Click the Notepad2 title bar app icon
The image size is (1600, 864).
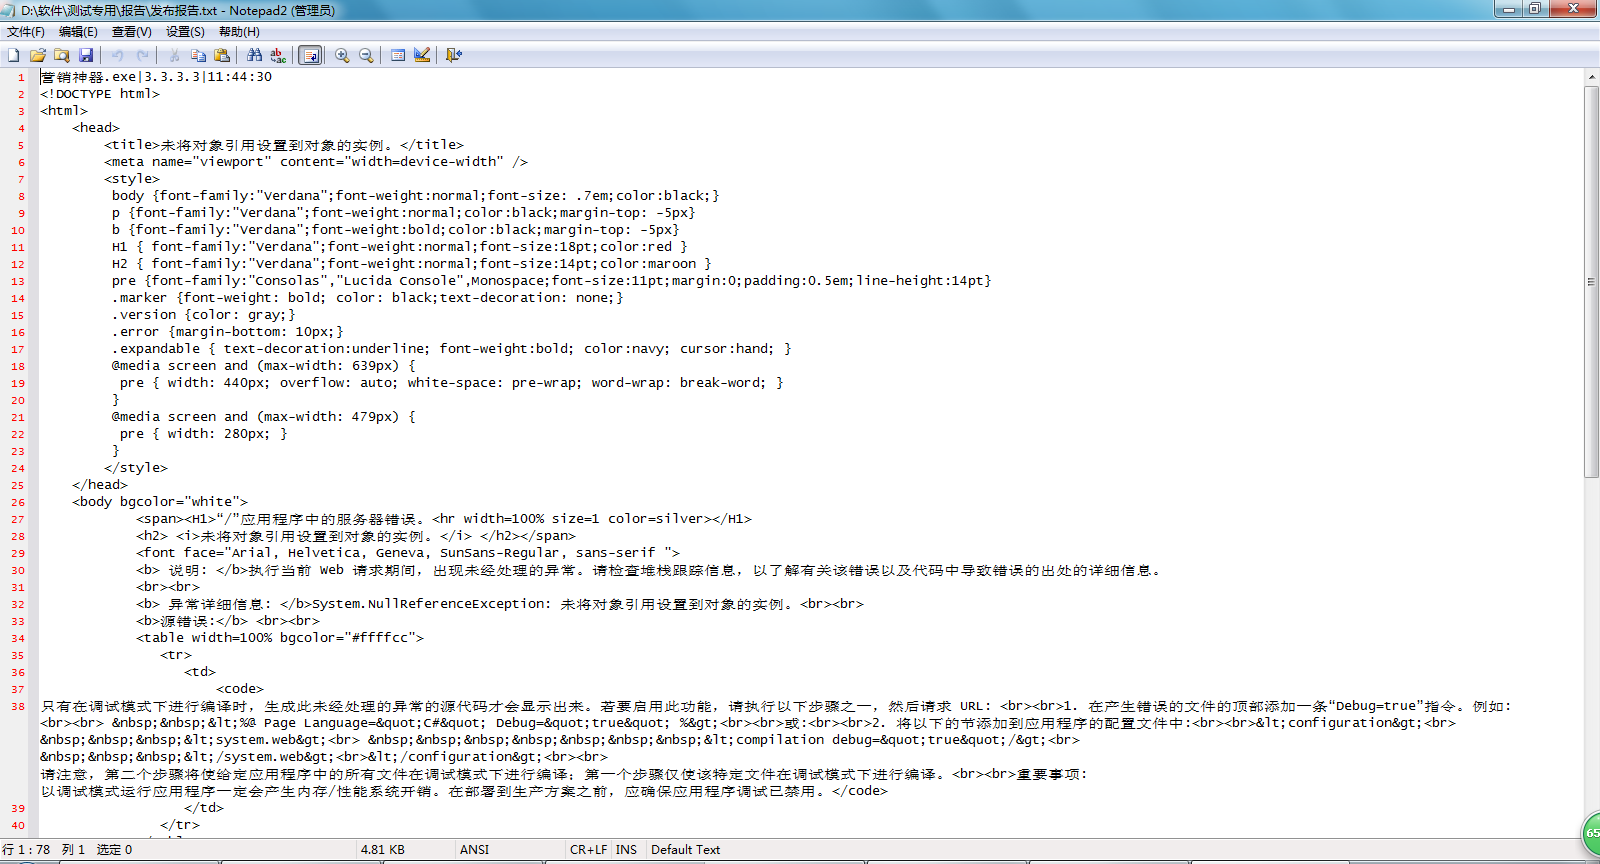point(10,10)
